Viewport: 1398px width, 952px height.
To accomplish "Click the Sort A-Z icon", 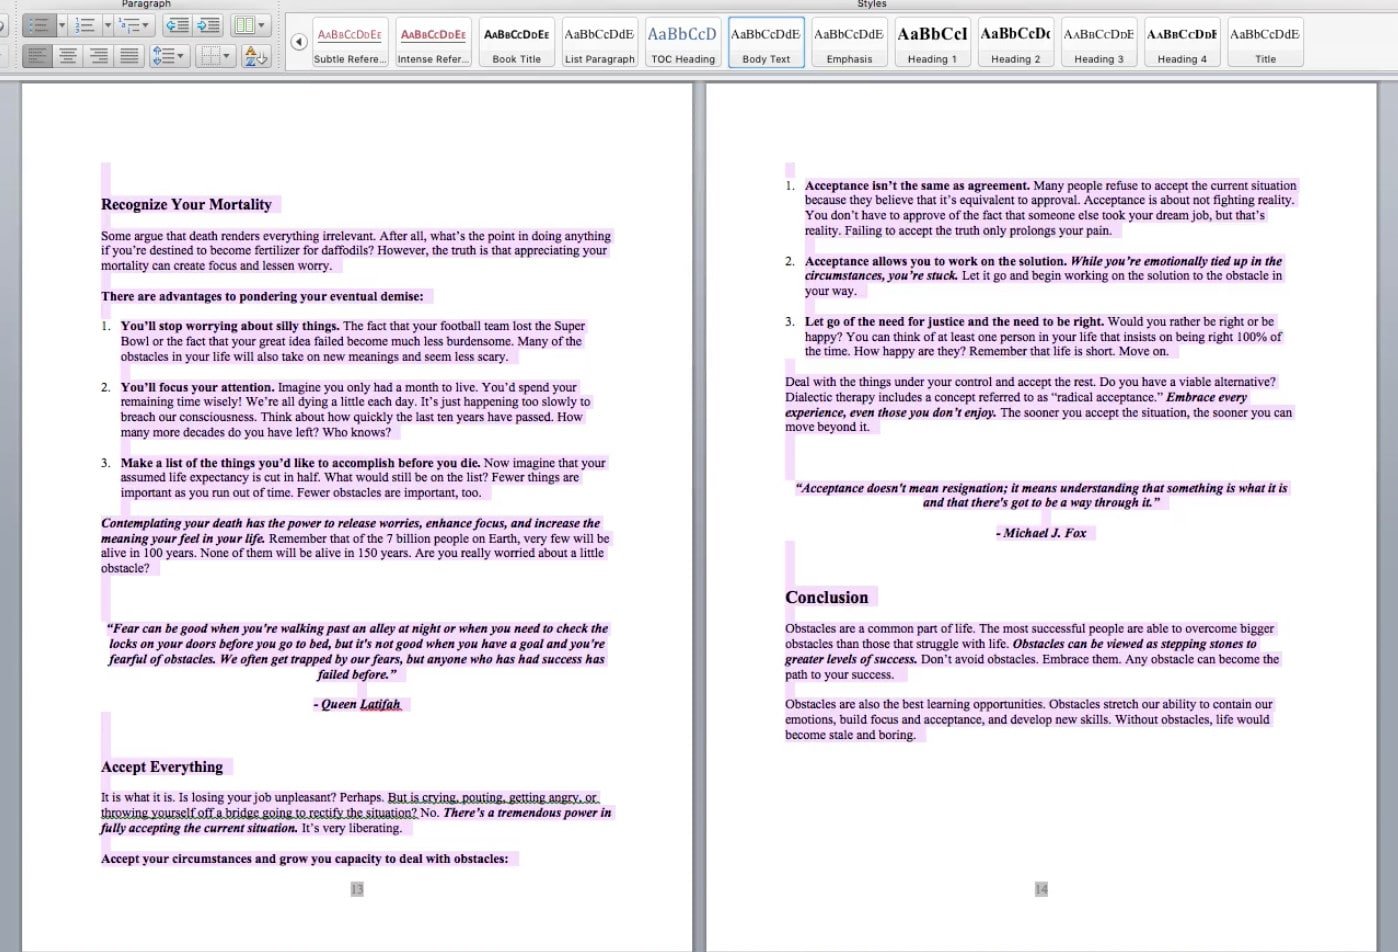I will tap(256, 56).
